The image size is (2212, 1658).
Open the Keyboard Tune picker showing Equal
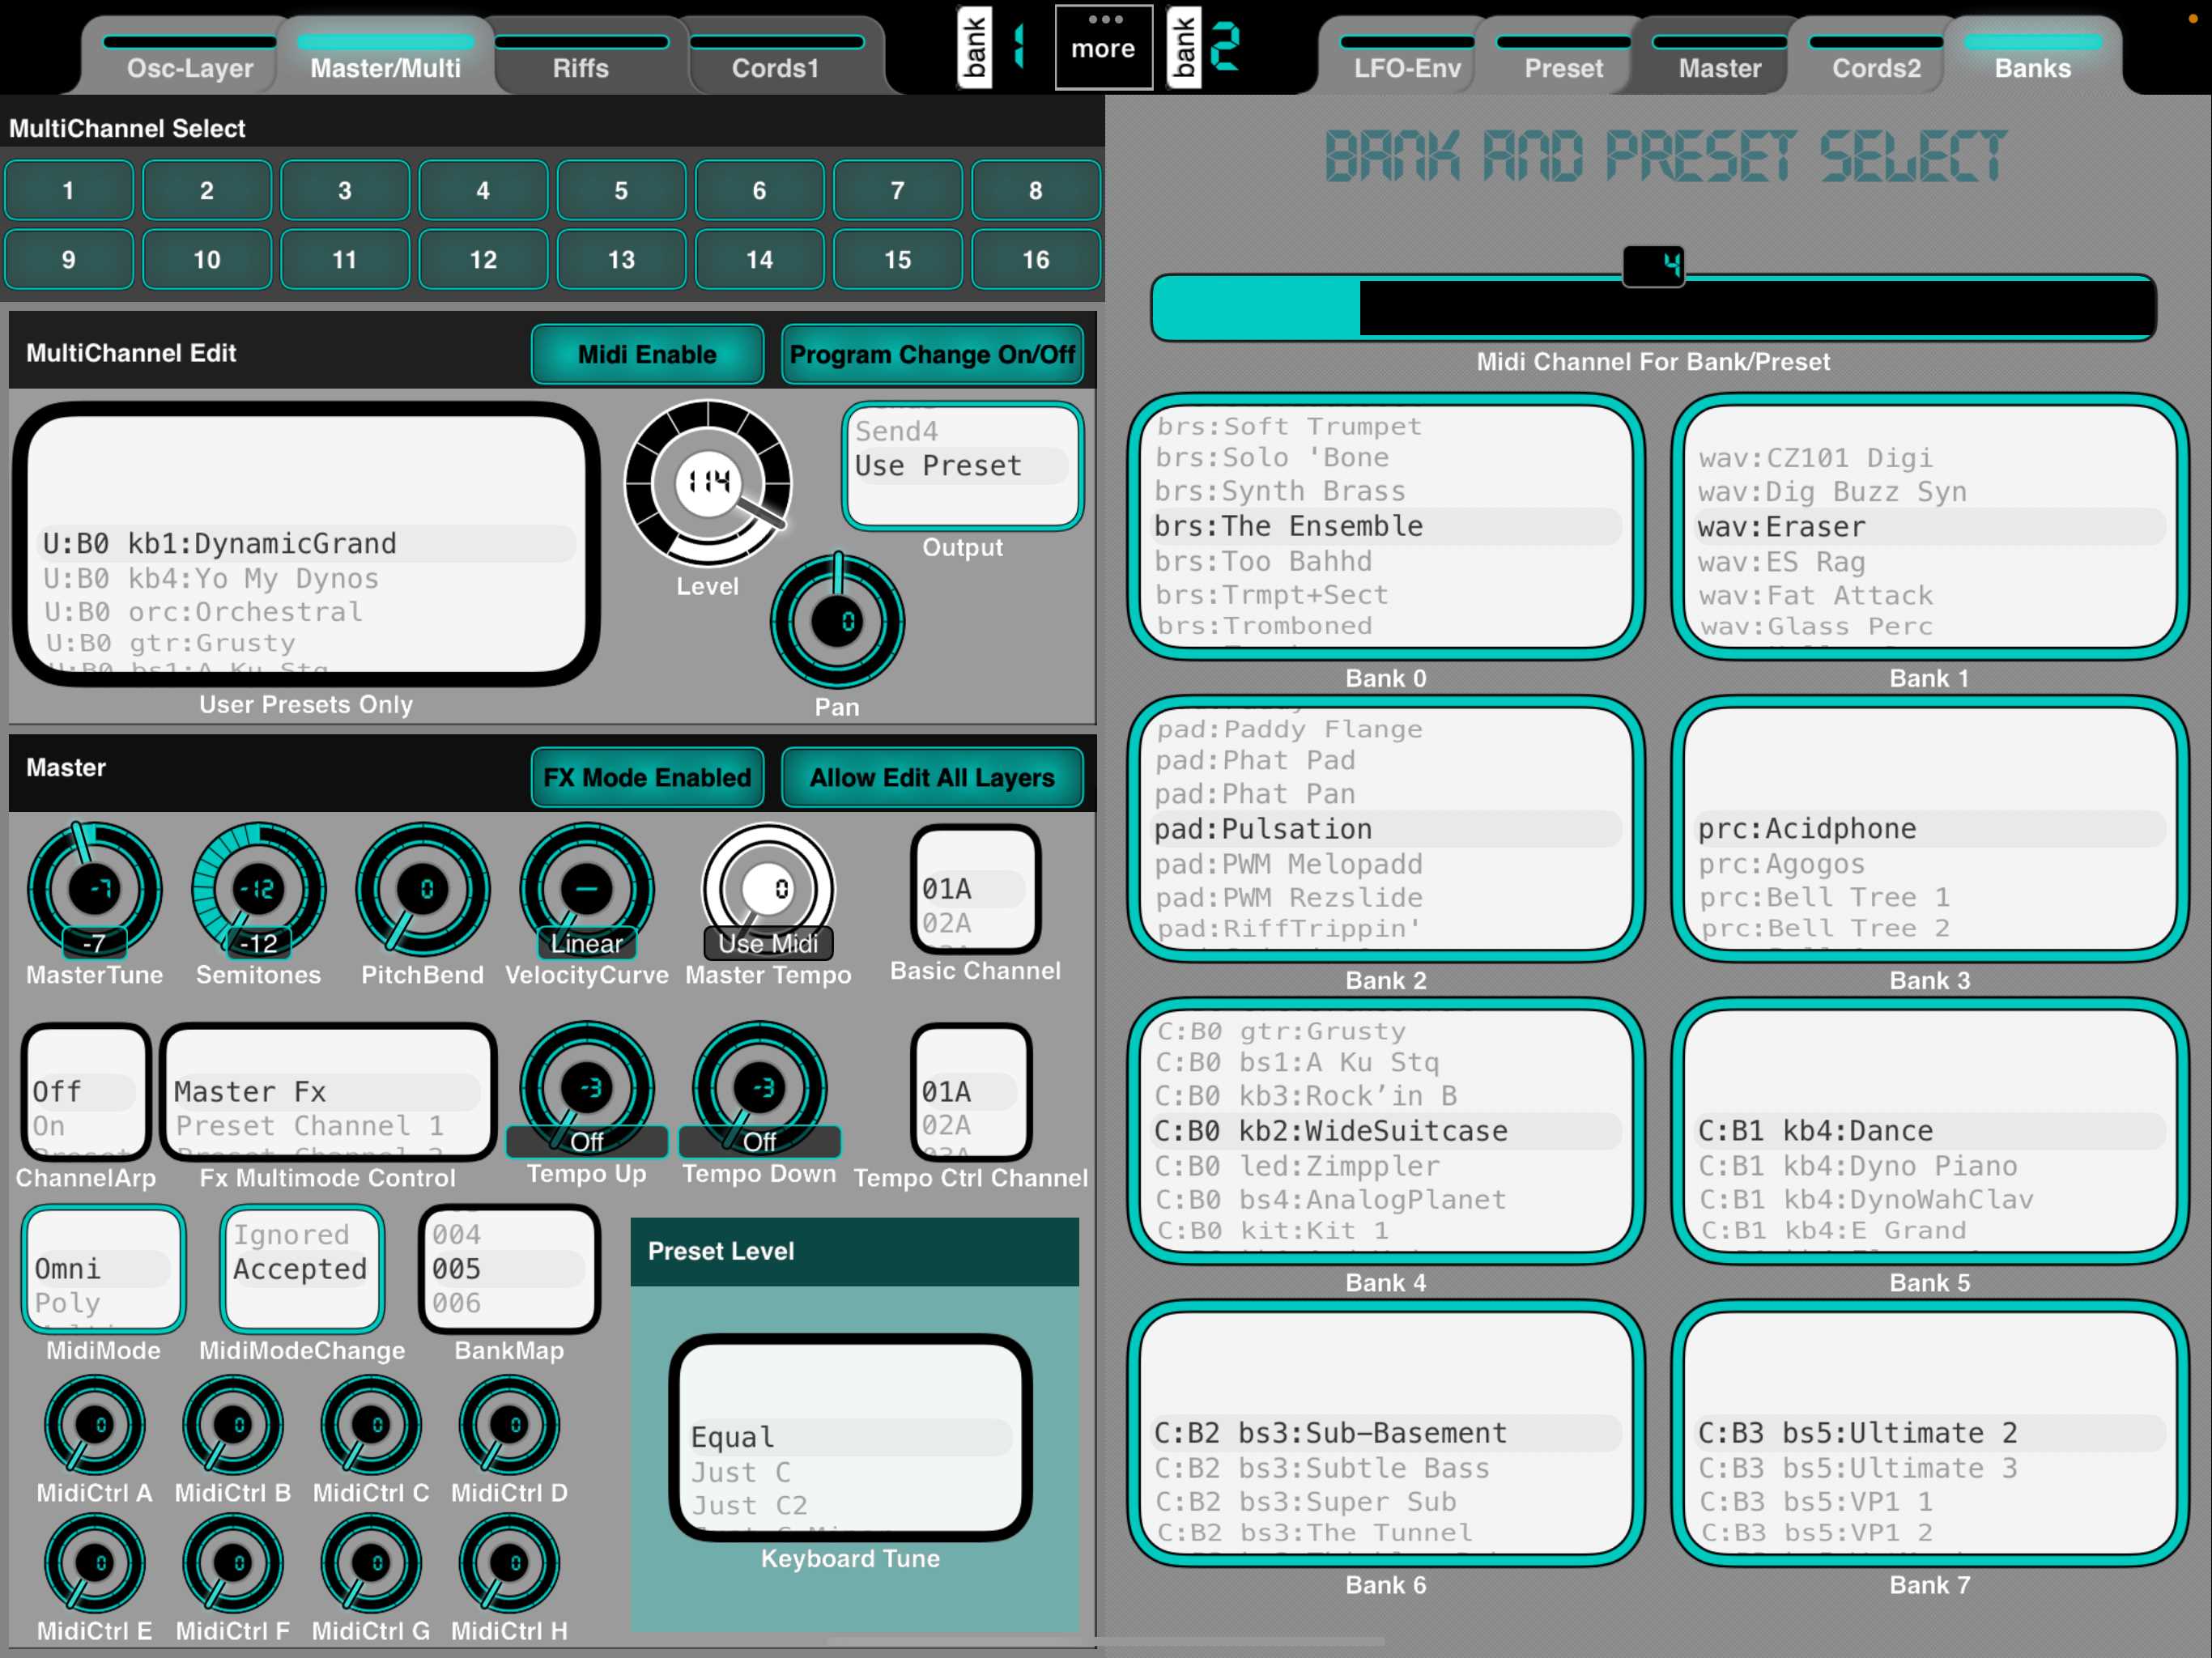point(850,1438)
